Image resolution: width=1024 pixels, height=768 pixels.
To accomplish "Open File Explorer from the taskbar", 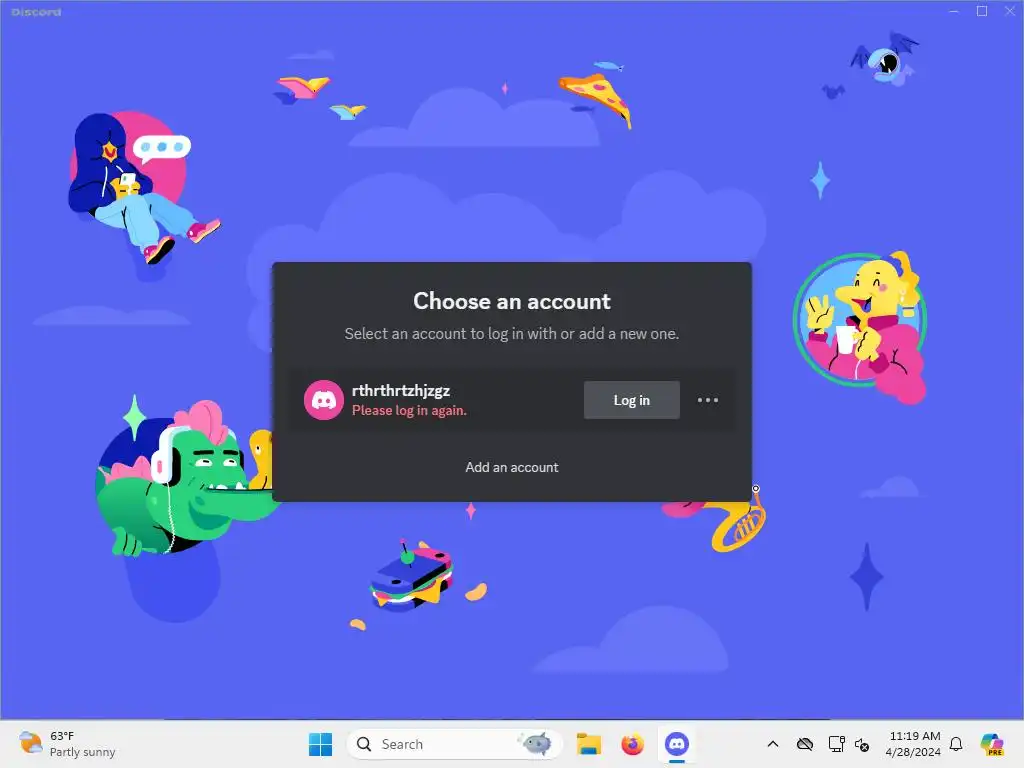I will click(x=589, y=744).
